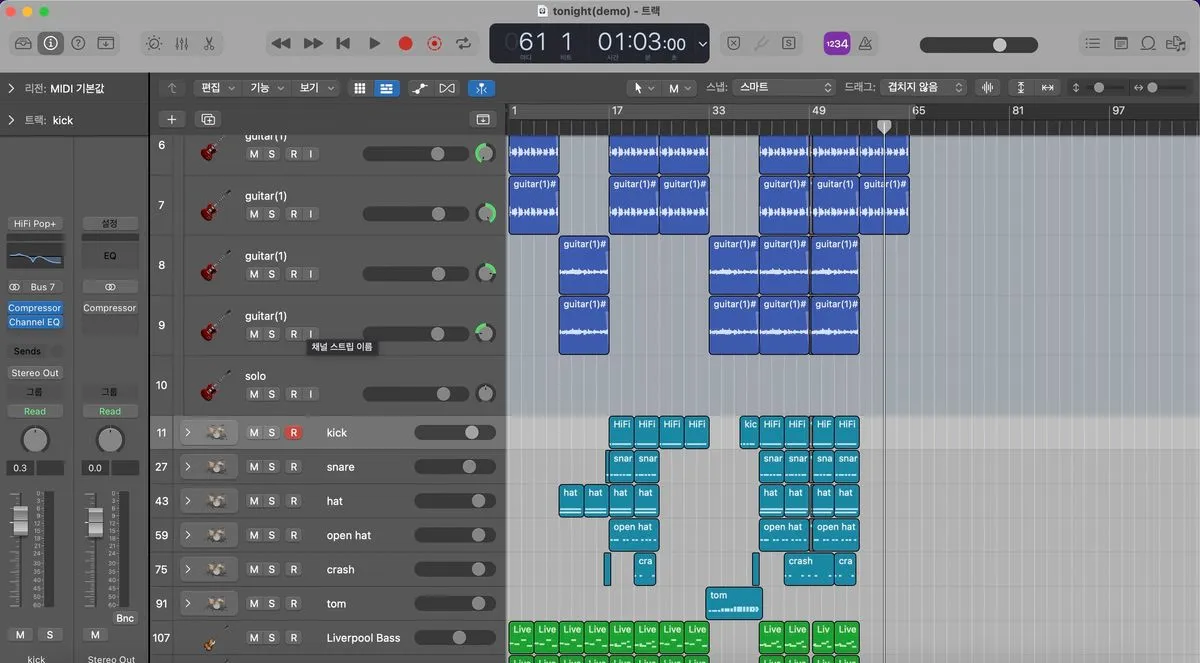Image resolution: width=1200 pixels, height=663 pixels.
Task: Open the M alternate tool menu
Action: coord(679,88)
